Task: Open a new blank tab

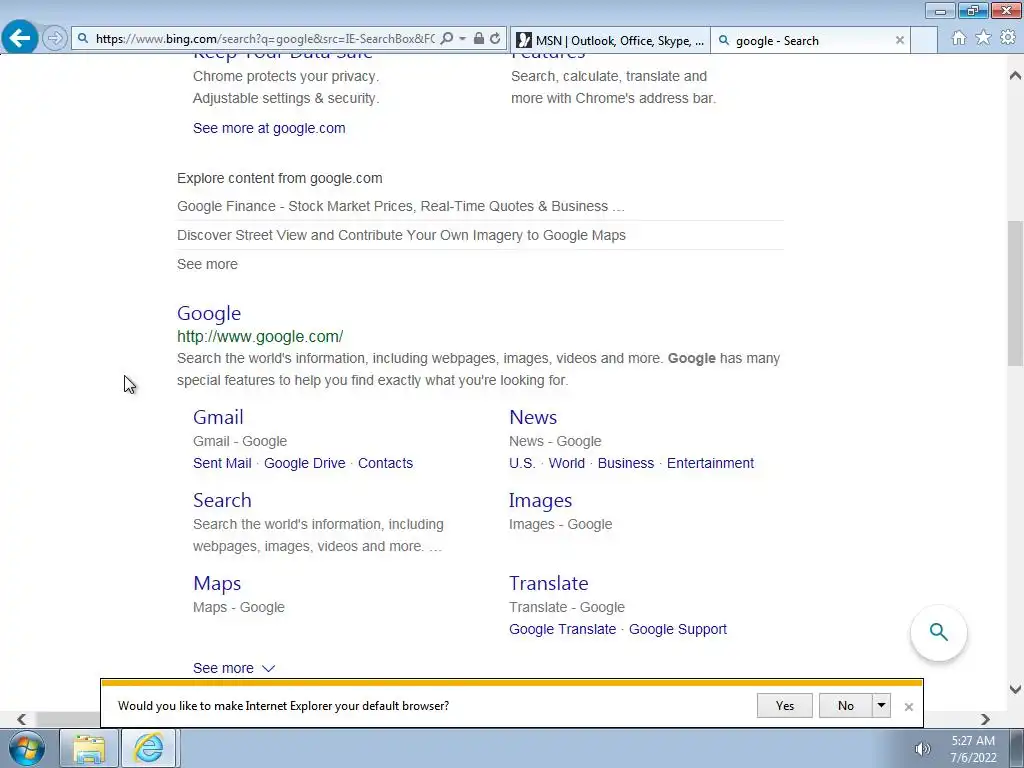Action: point(924,40)
